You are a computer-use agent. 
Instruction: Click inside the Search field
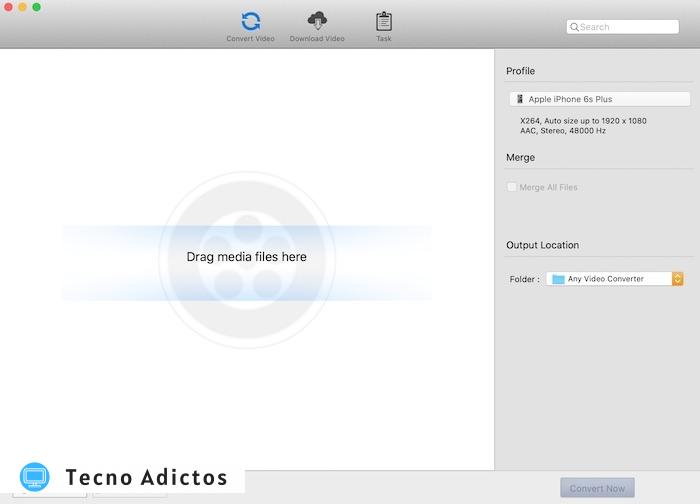point(630,27)
